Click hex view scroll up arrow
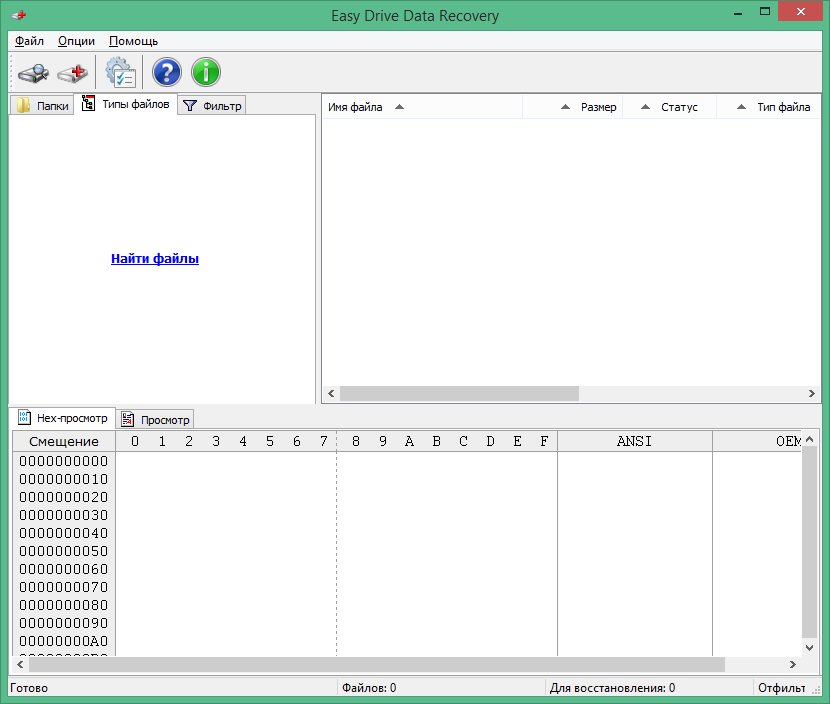The image size is (830, 704). click(809, 439)
